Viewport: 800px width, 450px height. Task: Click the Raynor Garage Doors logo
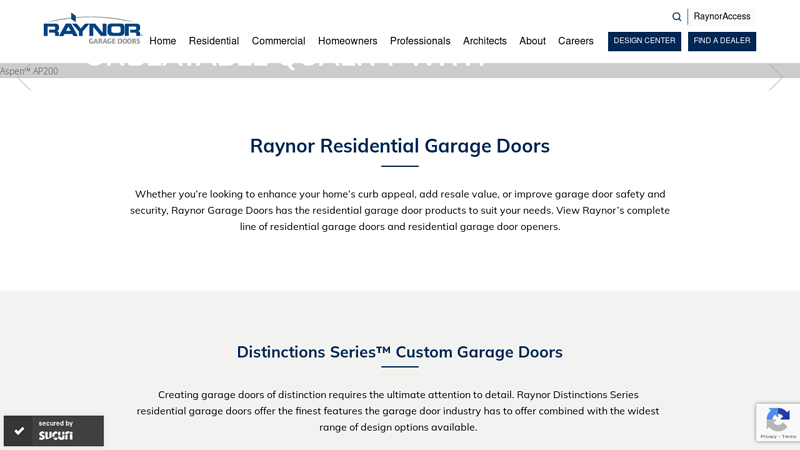(92, 29)
